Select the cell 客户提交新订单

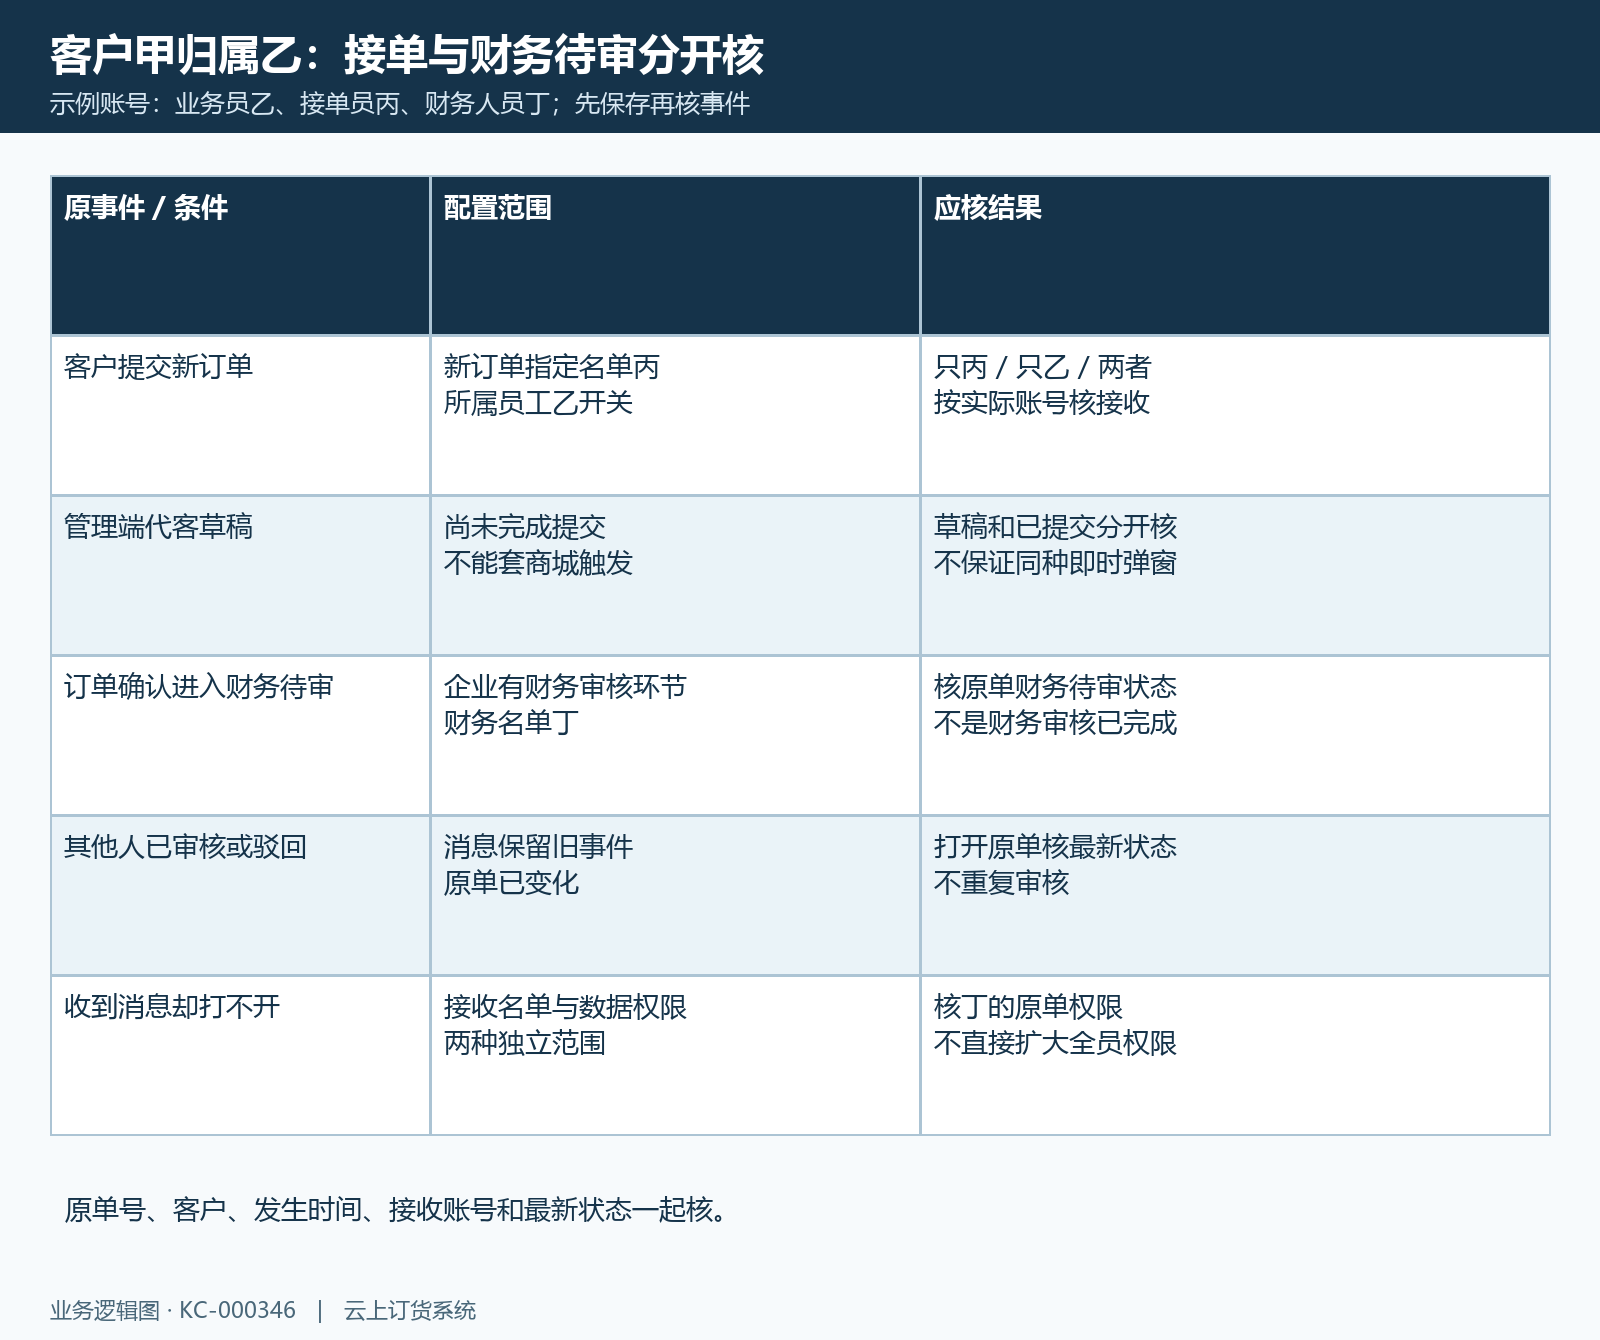[x=241, y=416]
